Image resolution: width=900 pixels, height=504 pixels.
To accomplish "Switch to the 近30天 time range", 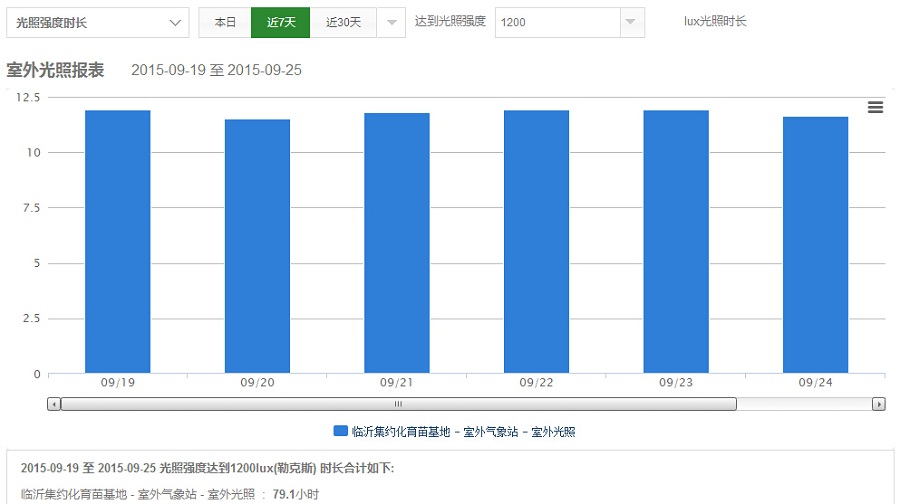I will pyautogui.click(x=343, y=22).
